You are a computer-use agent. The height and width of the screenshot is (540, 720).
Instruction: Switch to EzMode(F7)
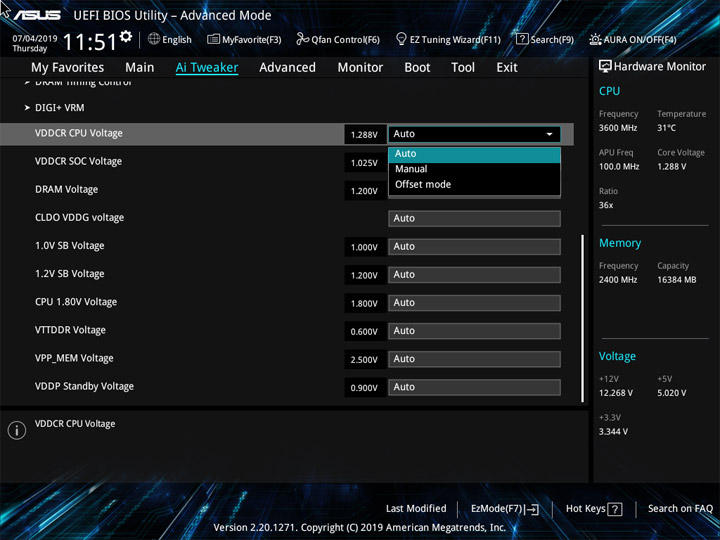coord(497,509)
